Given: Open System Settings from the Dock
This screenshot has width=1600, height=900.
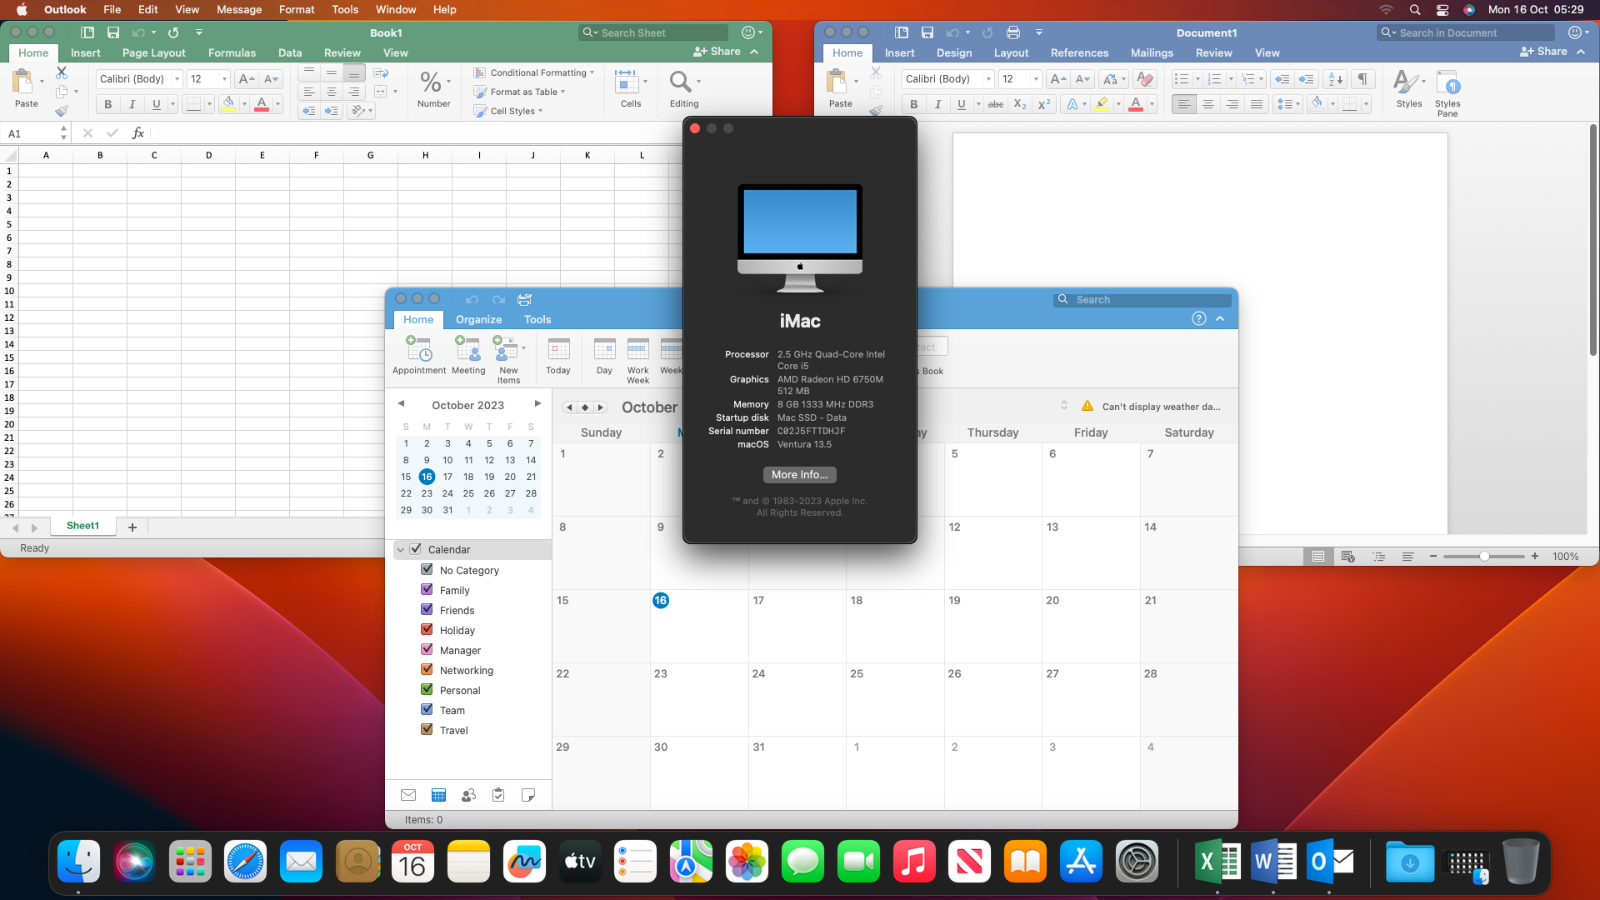Looking at the screenshot, I should 1137,861.
